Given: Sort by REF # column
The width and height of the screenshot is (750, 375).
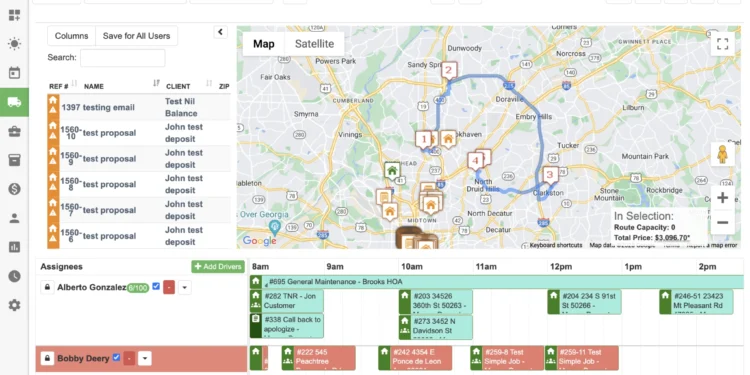Looking at the screenshot, I should (x=63, y=86).
